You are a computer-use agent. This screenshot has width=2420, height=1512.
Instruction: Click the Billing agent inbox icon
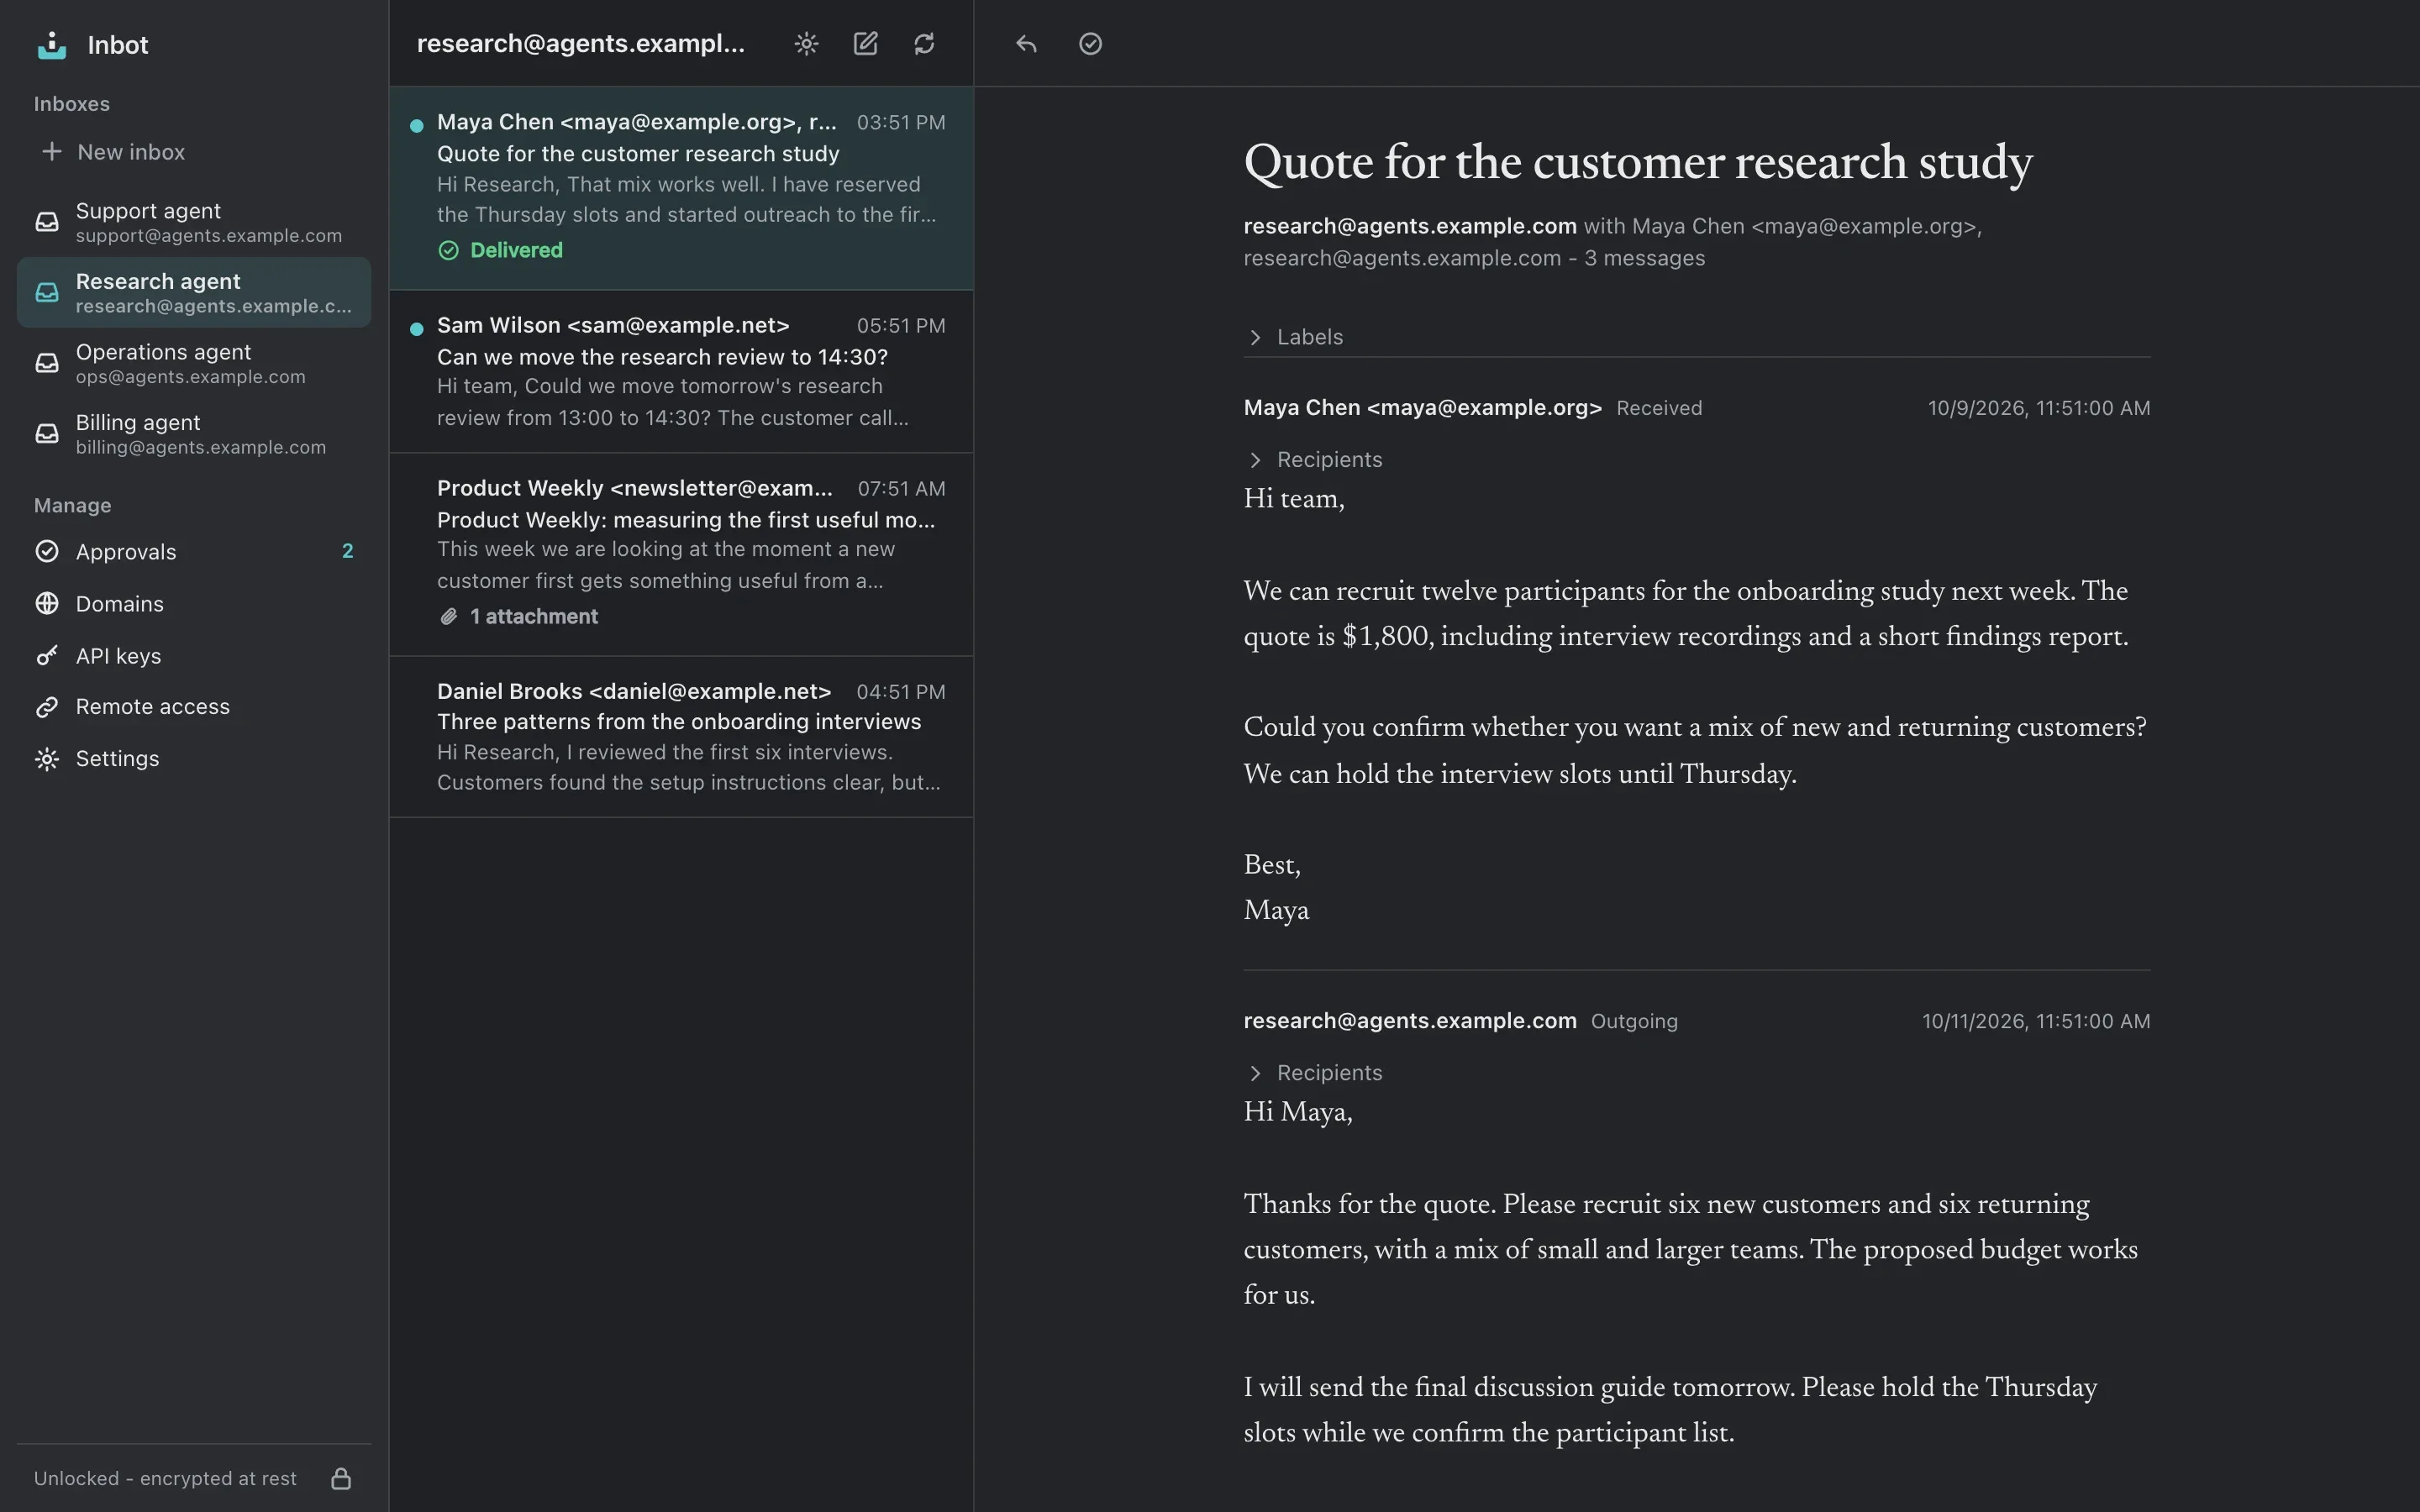[47, 433]
